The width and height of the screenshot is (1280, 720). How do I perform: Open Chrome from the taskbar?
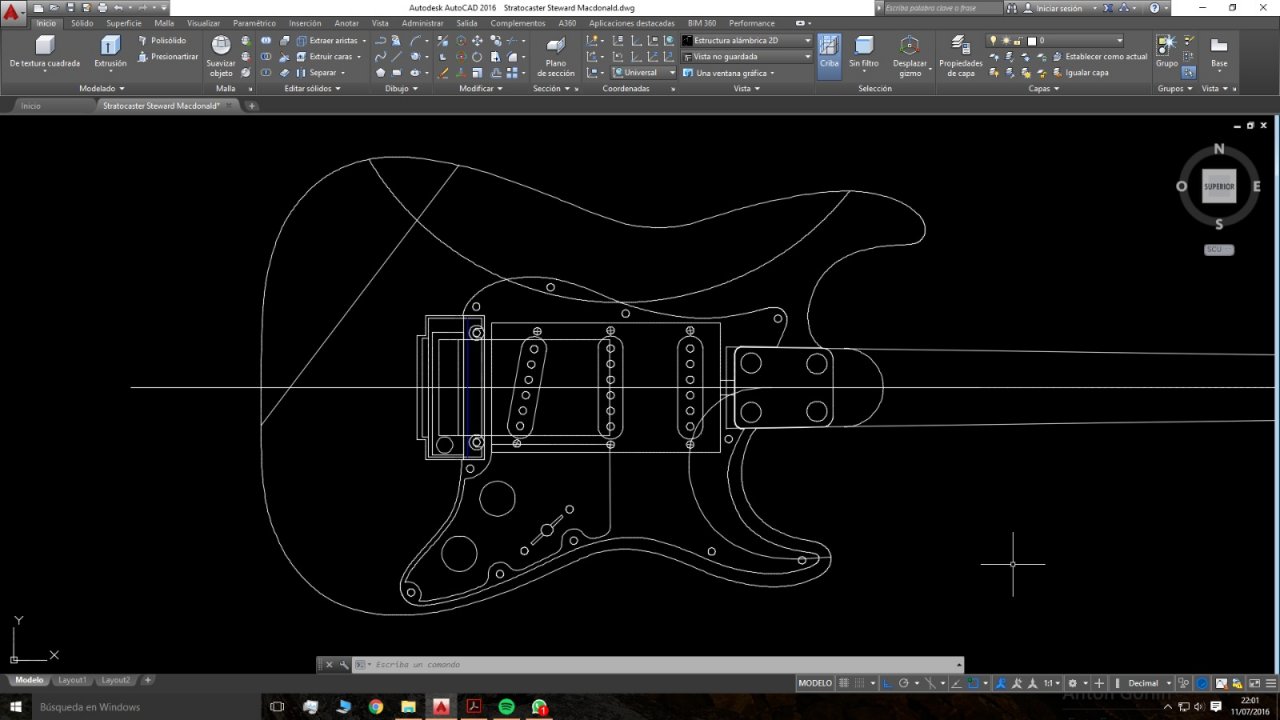[375, 707]
